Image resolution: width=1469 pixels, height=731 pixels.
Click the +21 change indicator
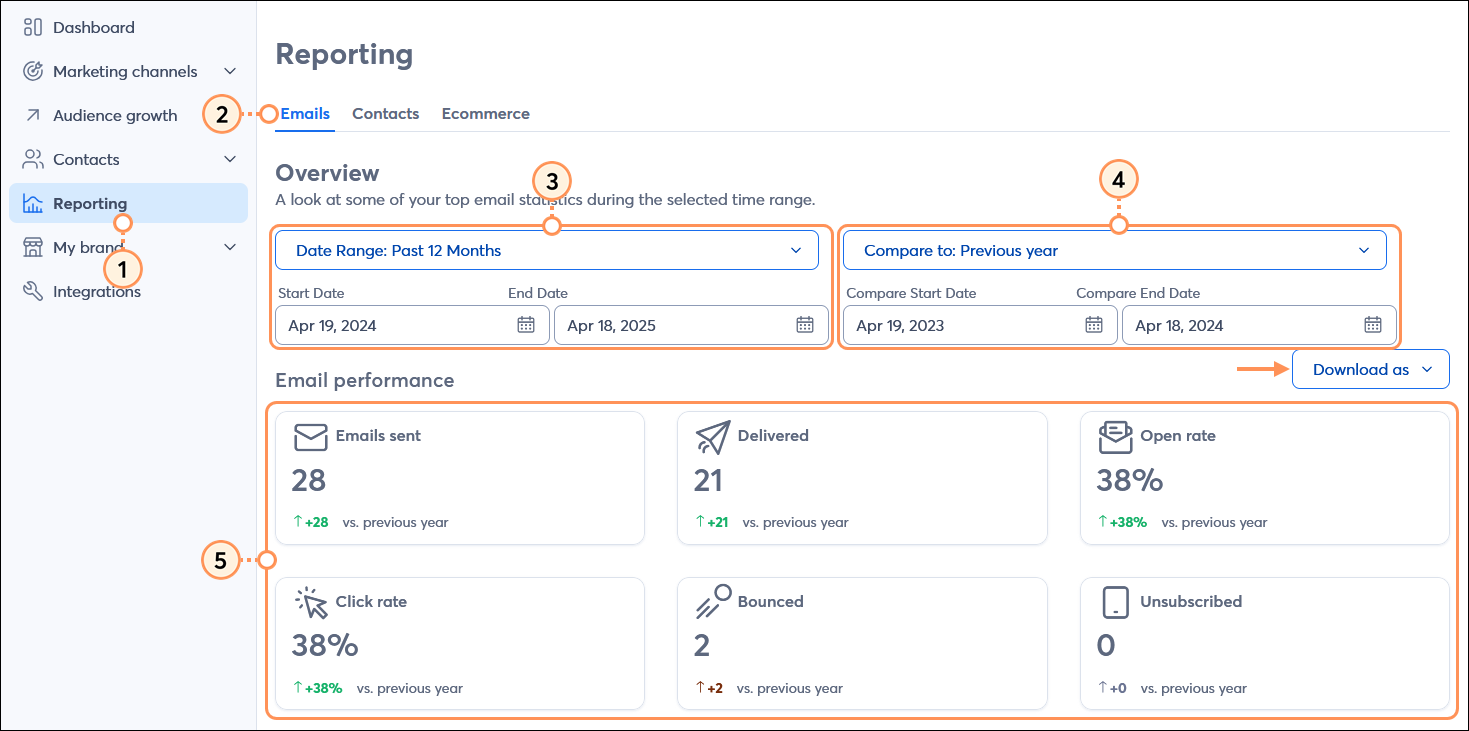[712, 522]
